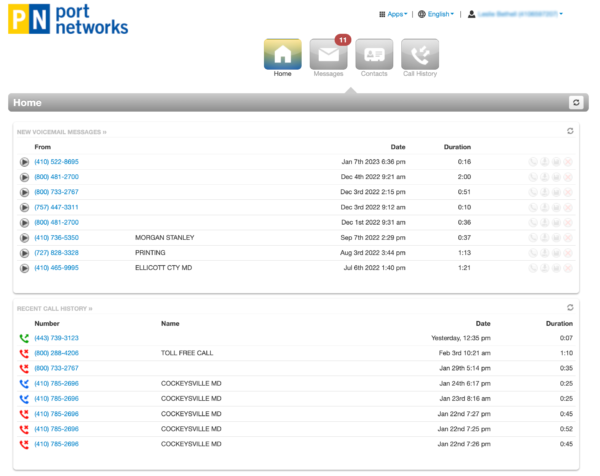
Task: Play voicemail from (410) 522-8695
Action: coord(24,162)
